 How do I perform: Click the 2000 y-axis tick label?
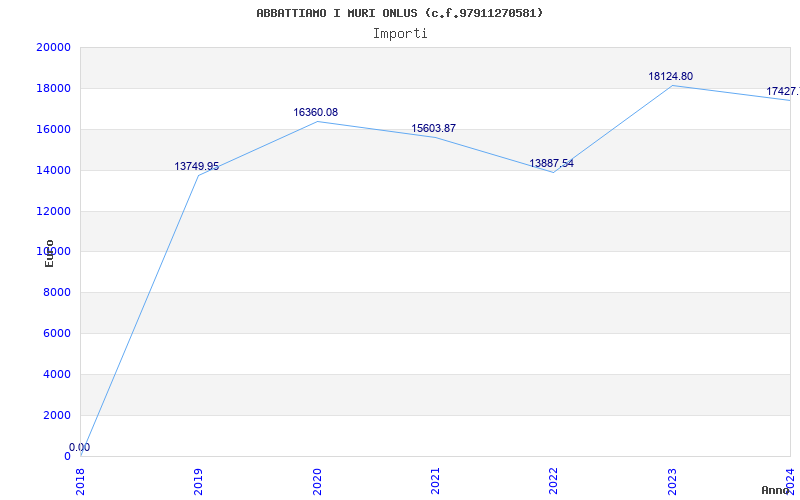57,415
